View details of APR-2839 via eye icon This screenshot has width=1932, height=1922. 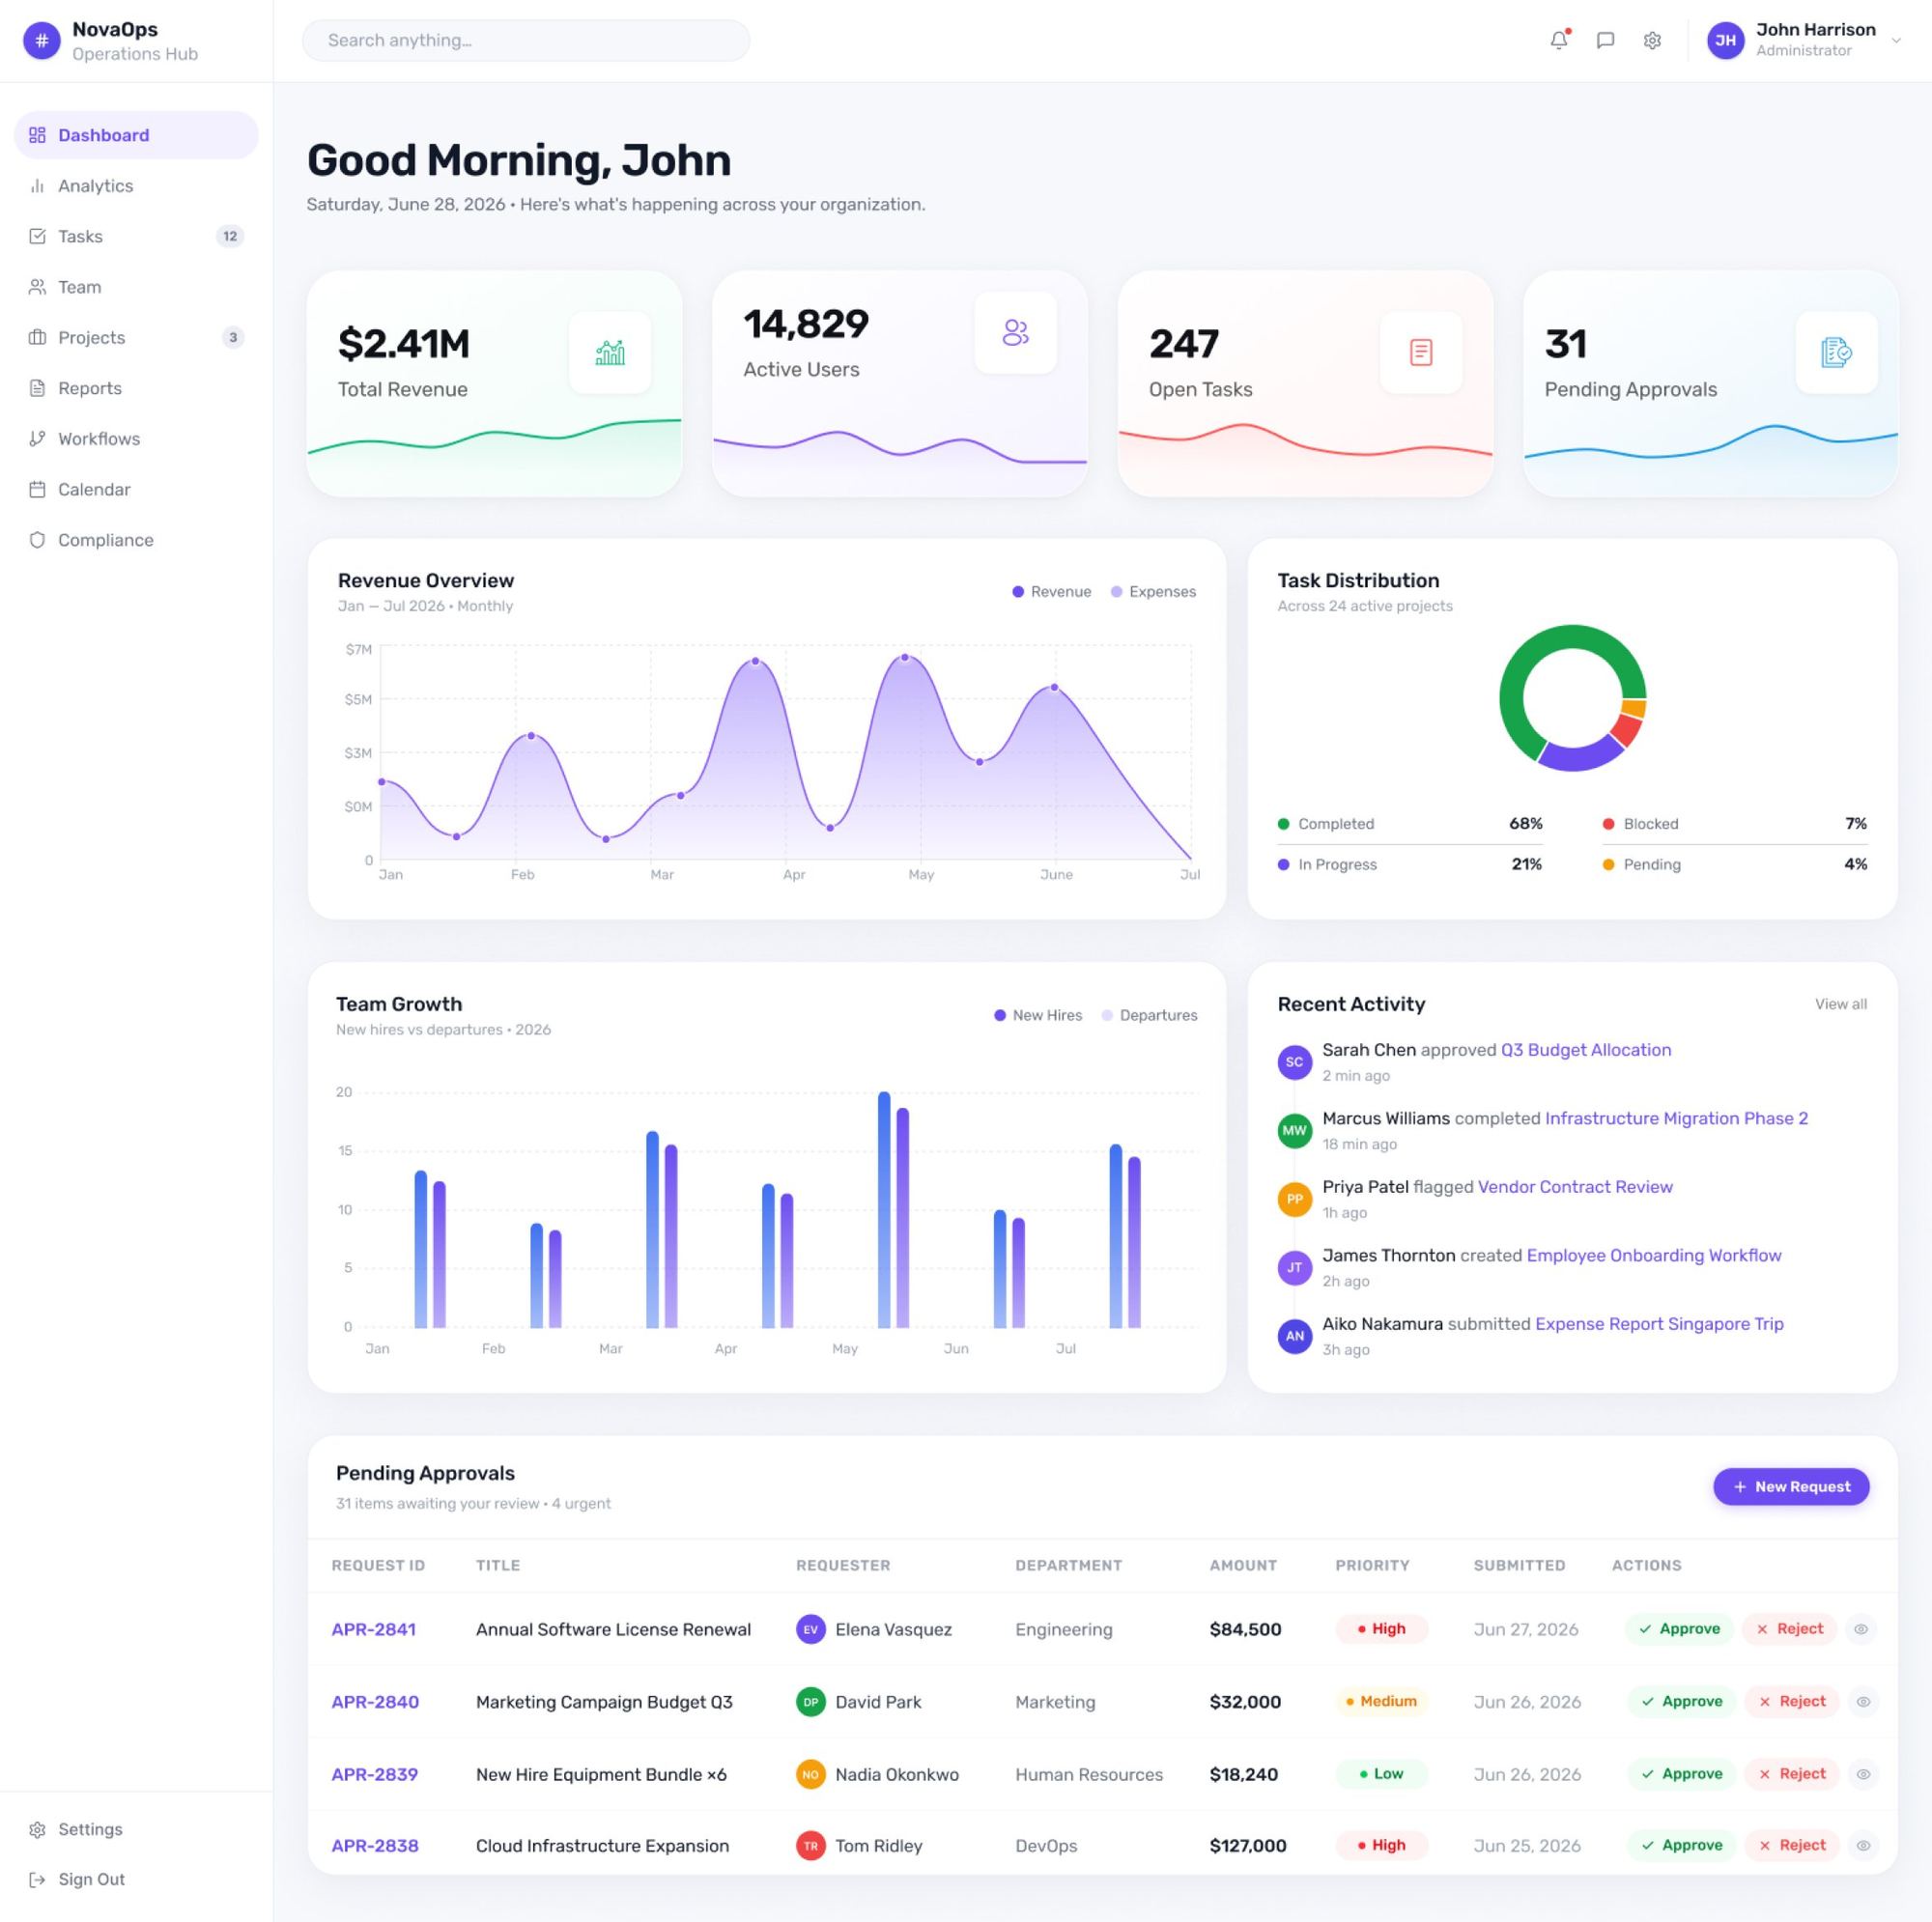[x=1863, y=1774]
